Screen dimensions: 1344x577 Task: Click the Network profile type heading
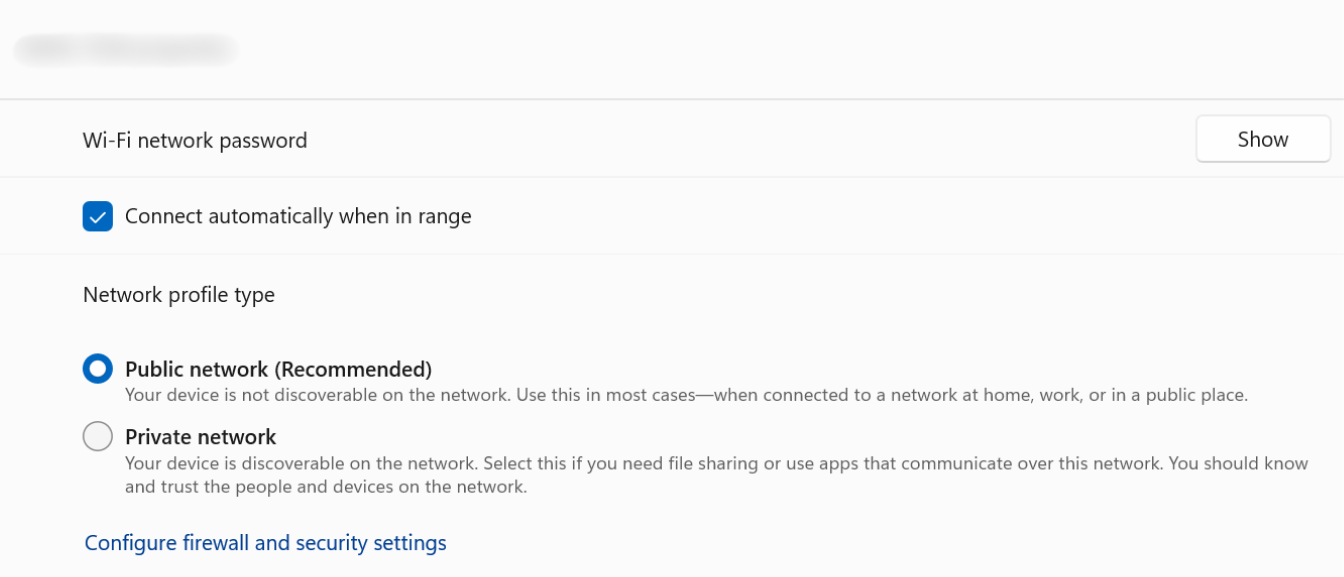(x=177, y=294)
